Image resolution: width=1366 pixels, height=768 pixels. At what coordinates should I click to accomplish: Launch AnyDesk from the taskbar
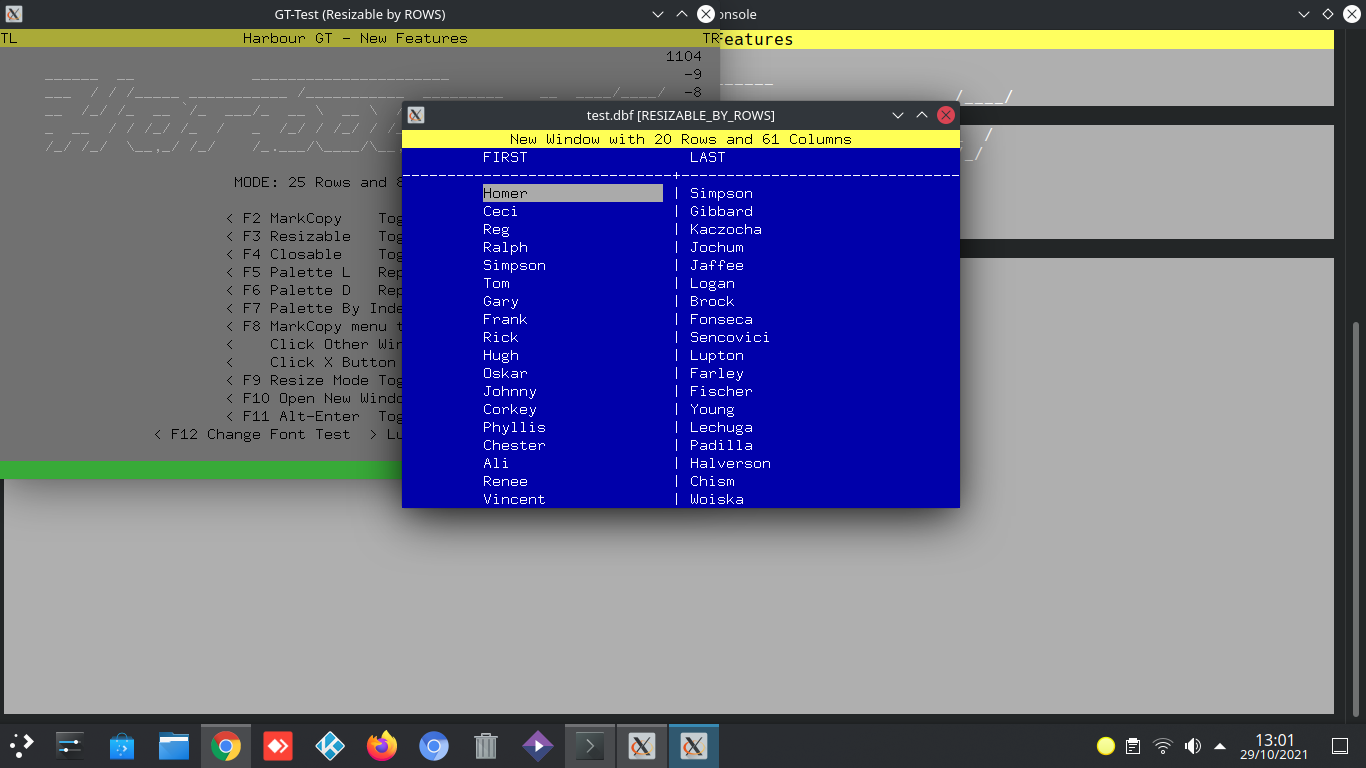coord(278,746)
